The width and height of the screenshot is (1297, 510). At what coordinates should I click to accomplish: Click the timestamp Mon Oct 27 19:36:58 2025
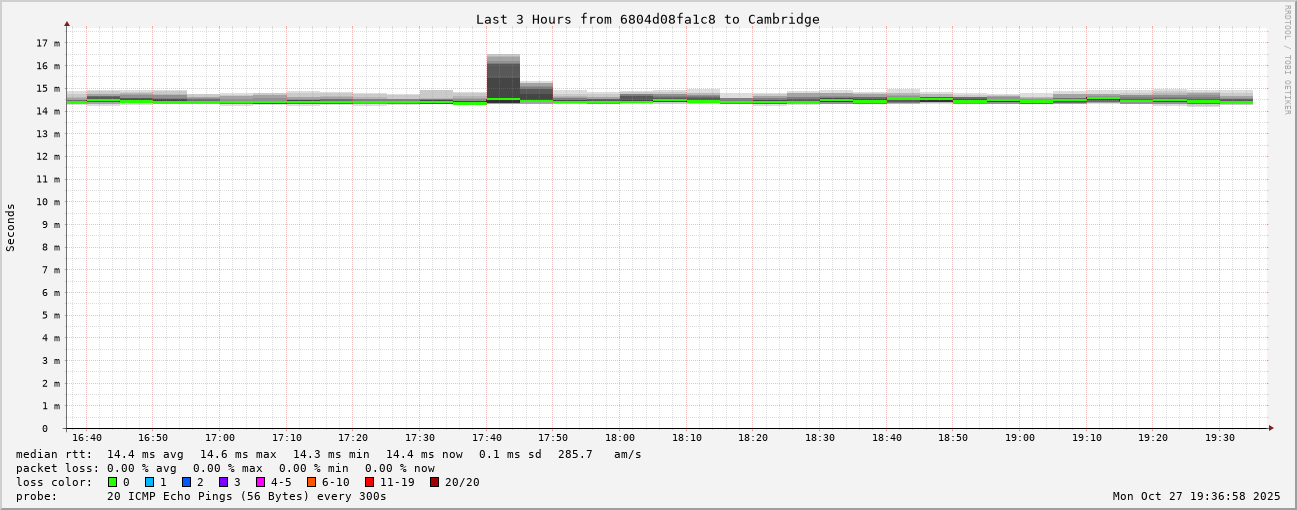click(x=1196, y=496)
